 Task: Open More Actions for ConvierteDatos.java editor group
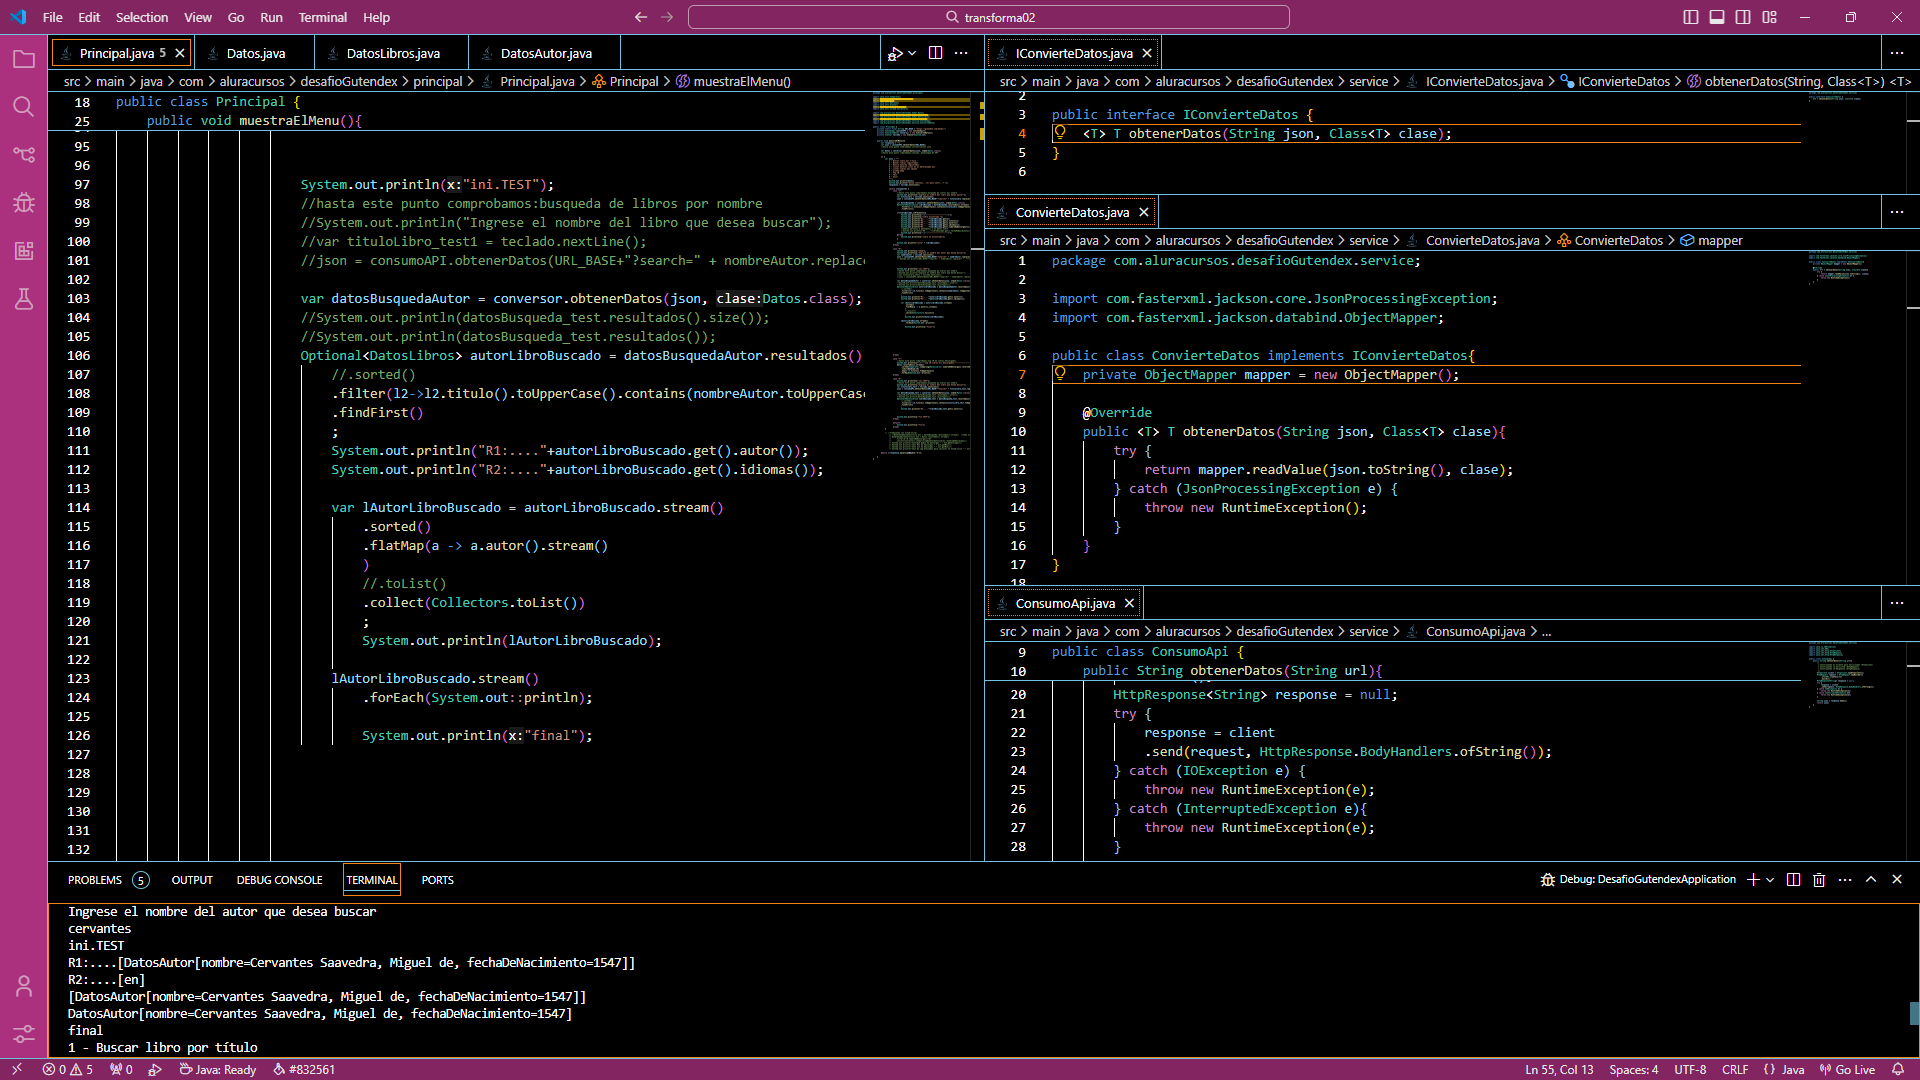click(x=1897, y=212)
